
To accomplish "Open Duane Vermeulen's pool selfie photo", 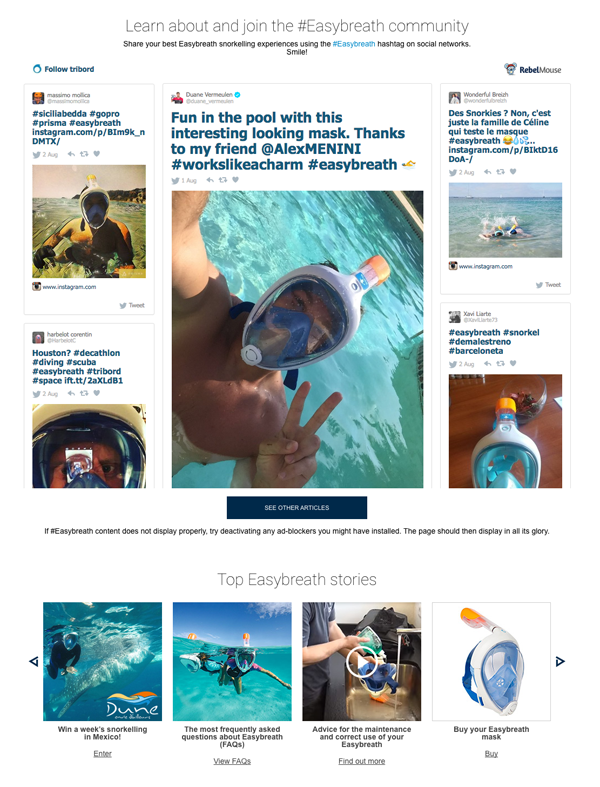I will (x=297, y=339).
